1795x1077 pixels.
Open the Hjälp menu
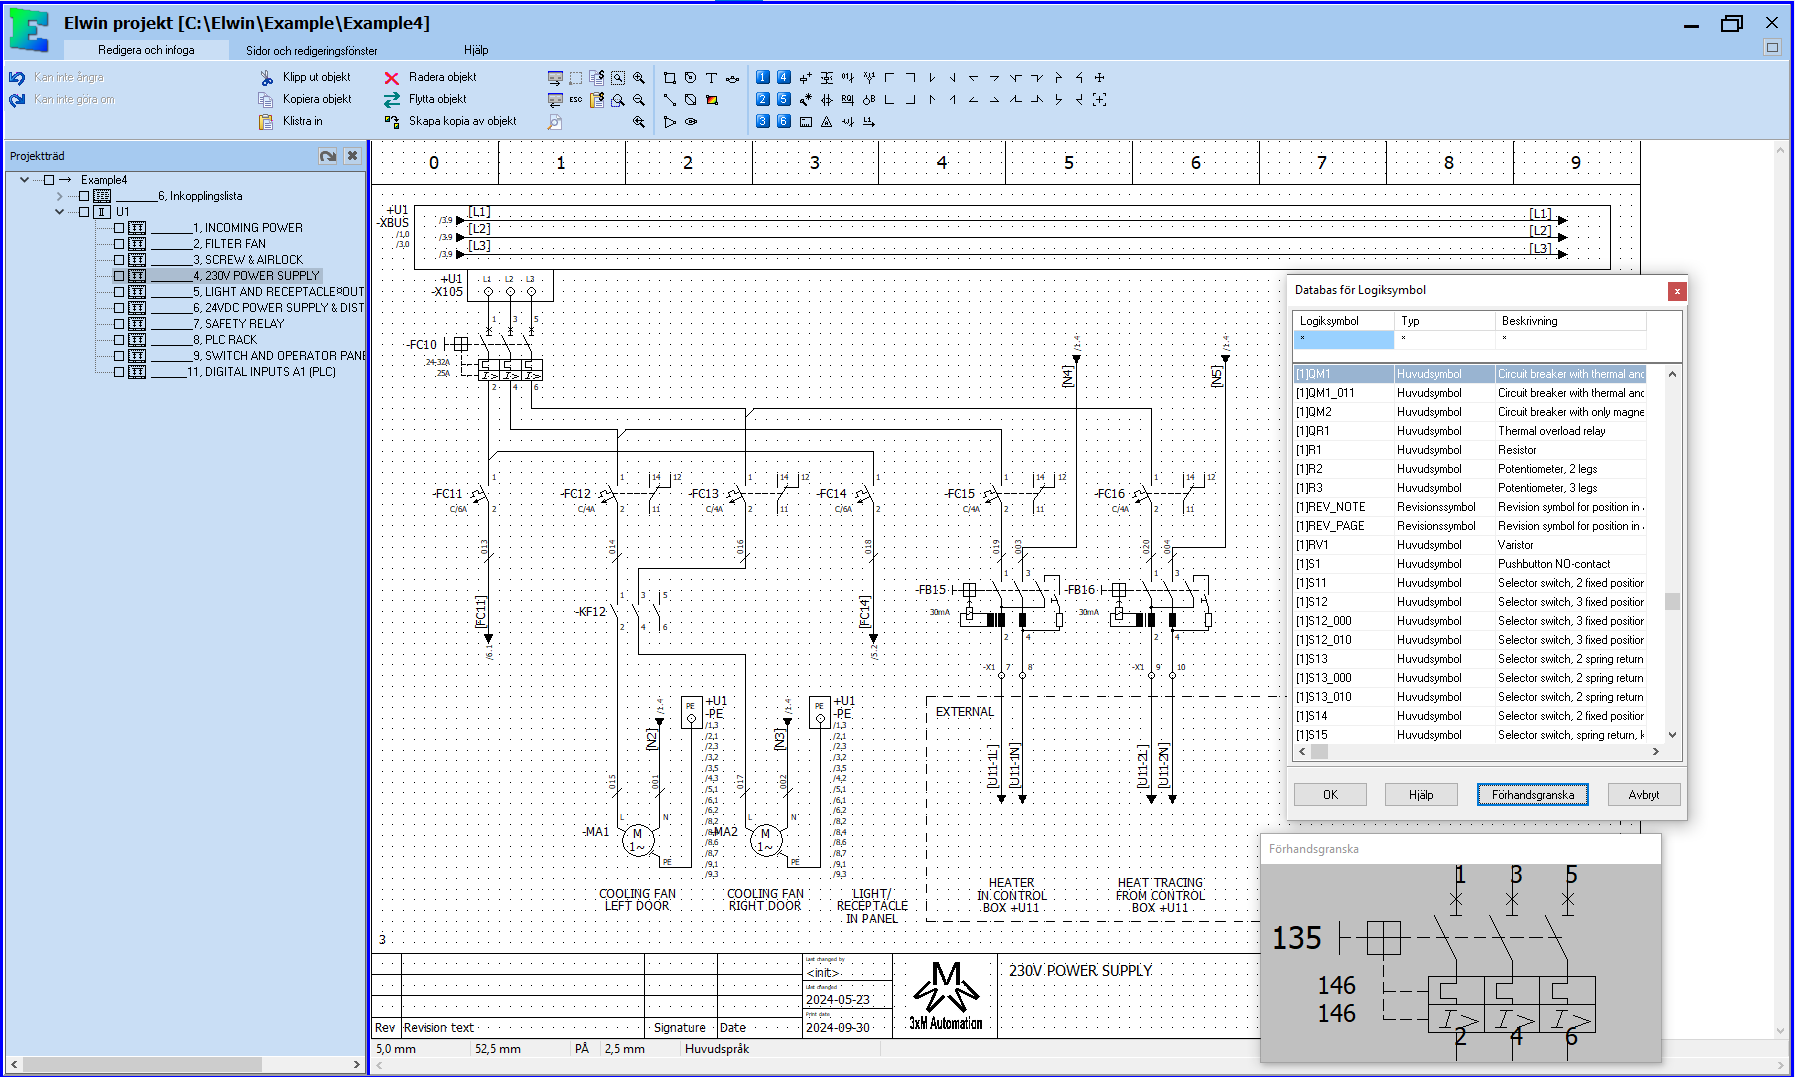[x=476, y=49]
